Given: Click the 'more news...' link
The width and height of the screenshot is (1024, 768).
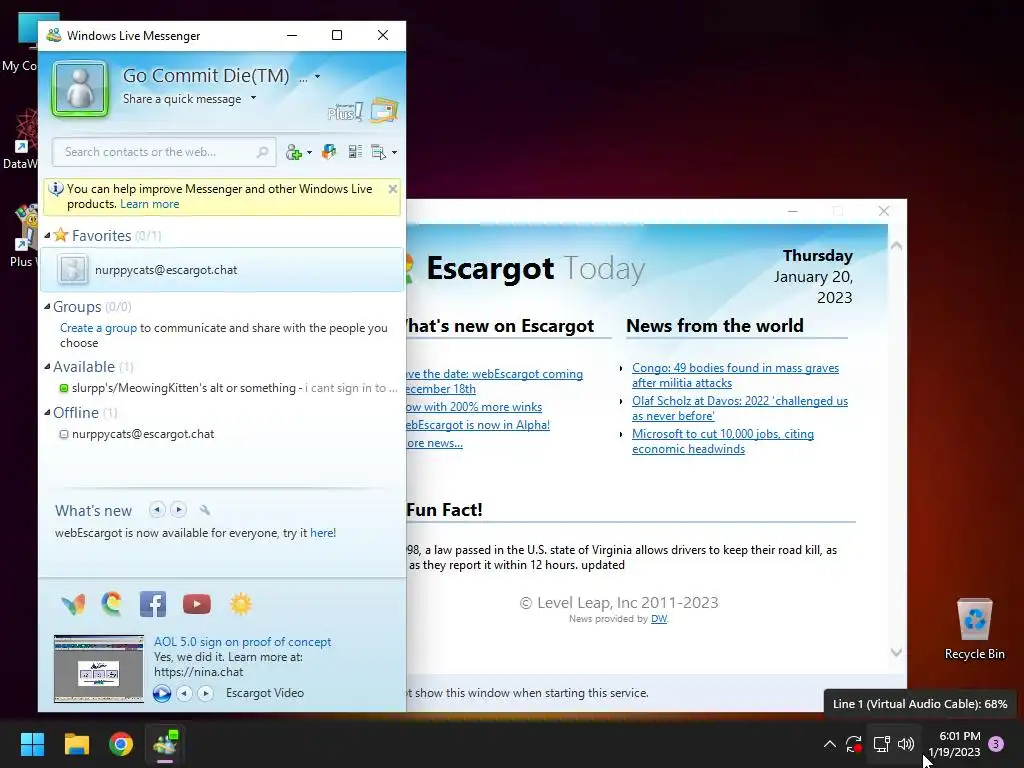Looking at the screenshot, I should (x=434, y=443).
